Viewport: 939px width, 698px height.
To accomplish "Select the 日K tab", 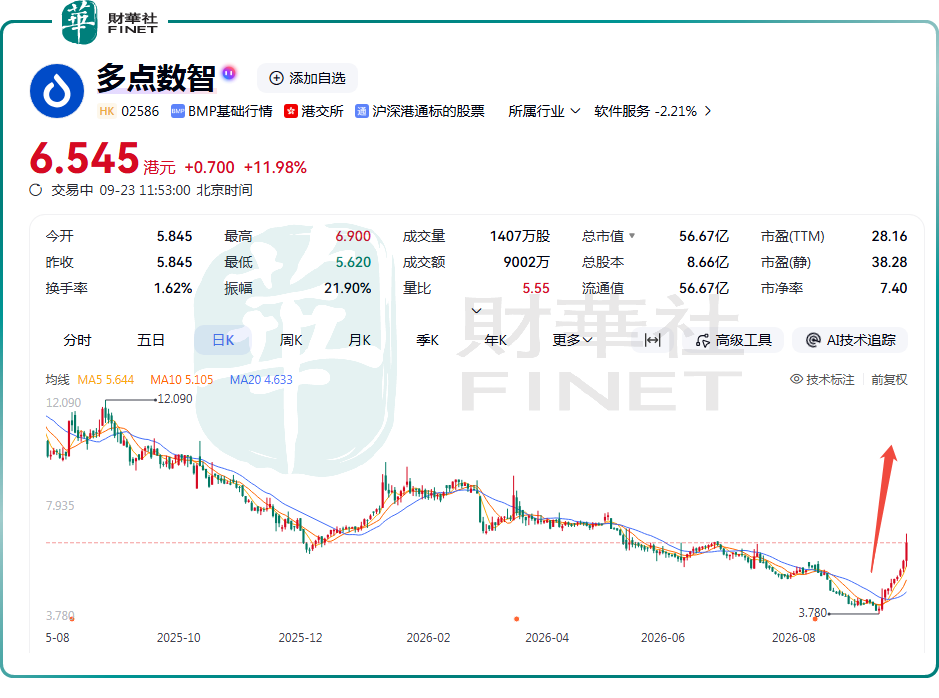I will [x=223, y=340].
